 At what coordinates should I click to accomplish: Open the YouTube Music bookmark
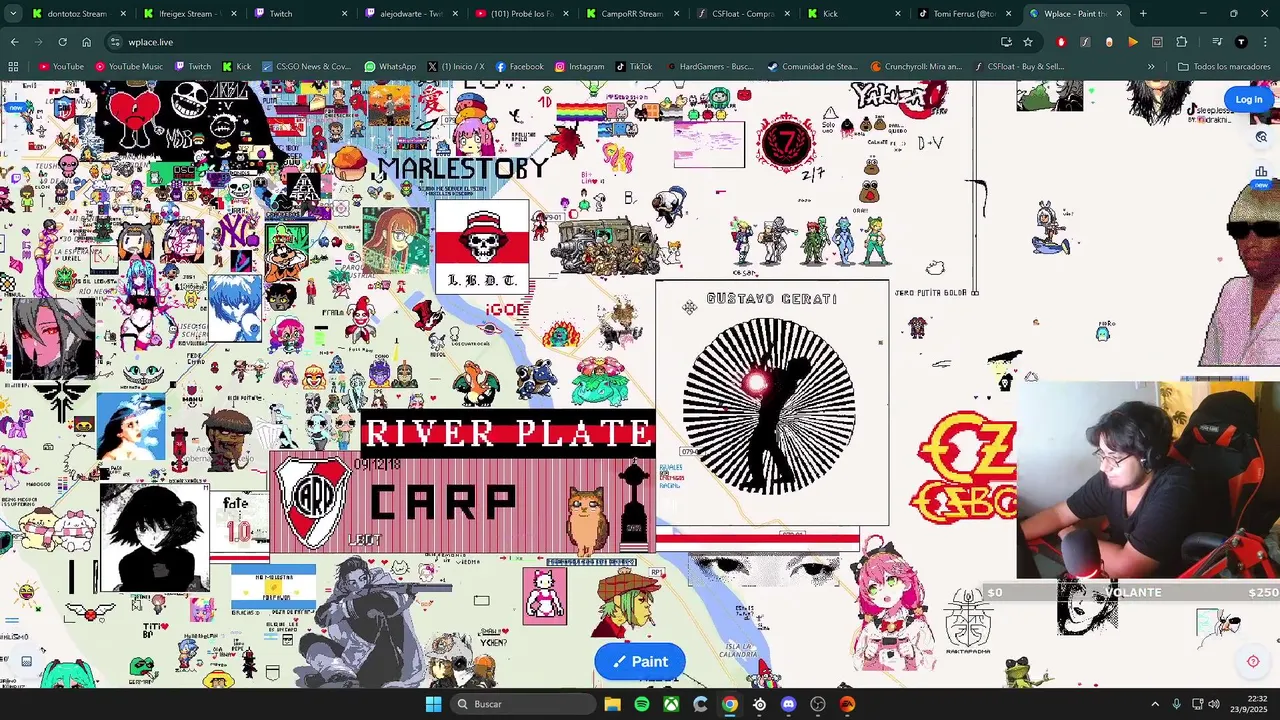pos(129,67)
